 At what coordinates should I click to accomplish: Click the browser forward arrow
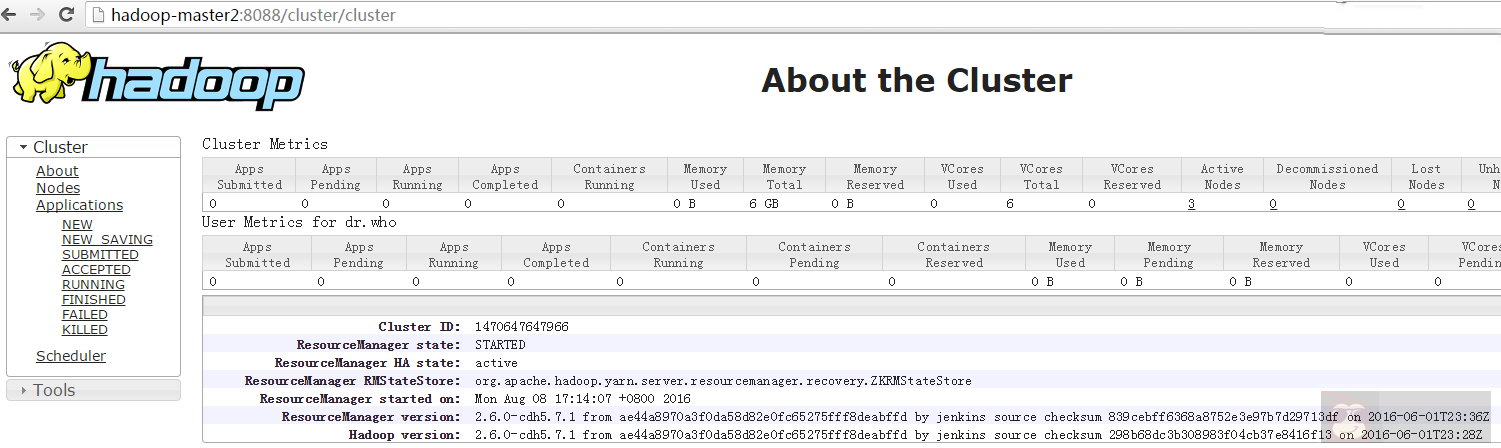pyautogui.click(x=37, y=15)
